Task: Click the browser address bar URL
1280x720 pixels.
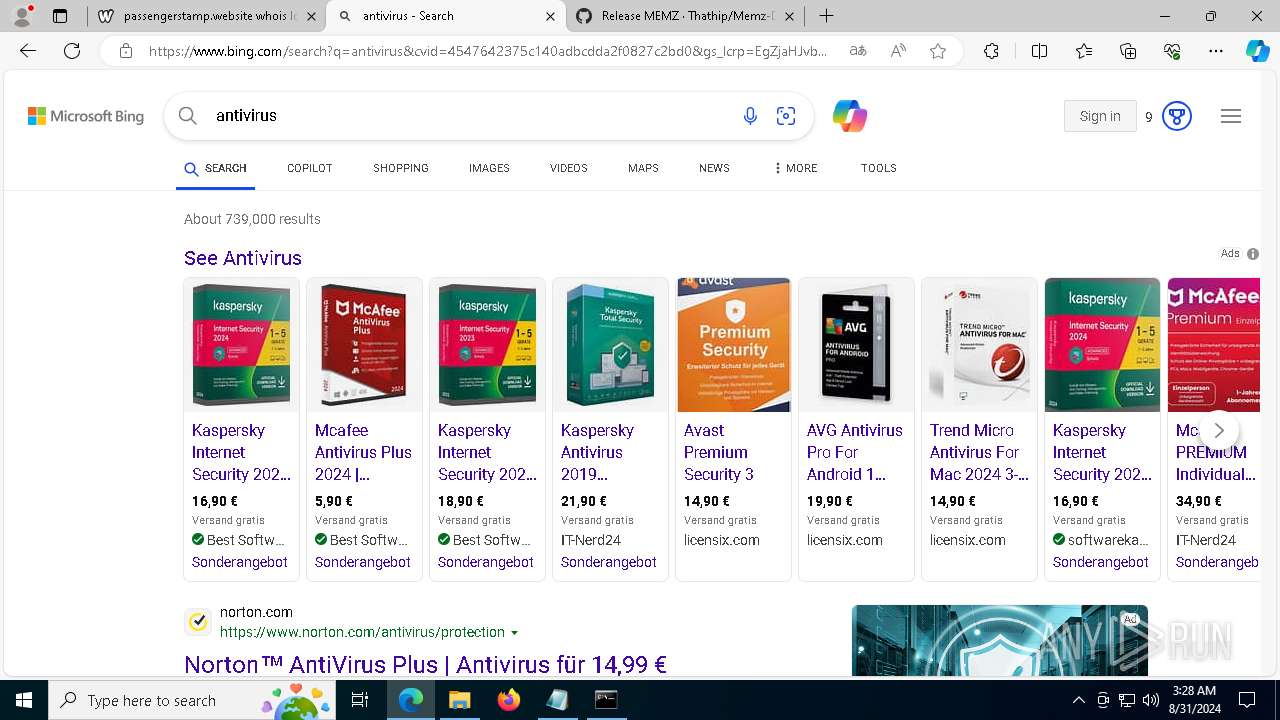Action: (488, 51)
